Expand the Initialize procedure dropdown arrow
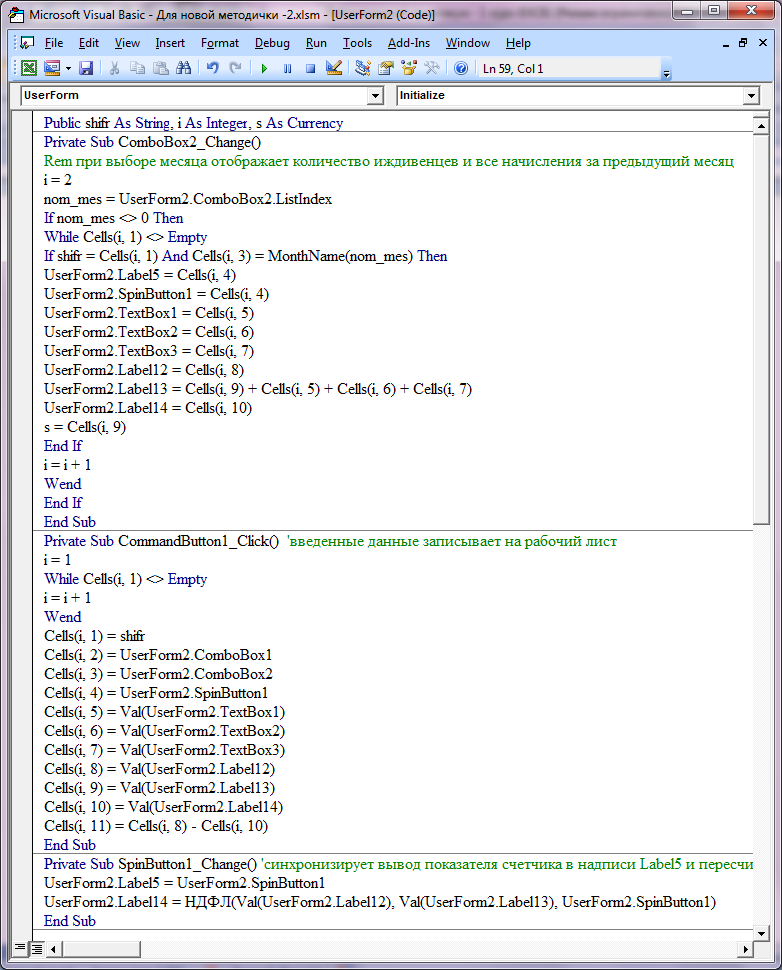The image size is (782, 970). coord(751,95)
